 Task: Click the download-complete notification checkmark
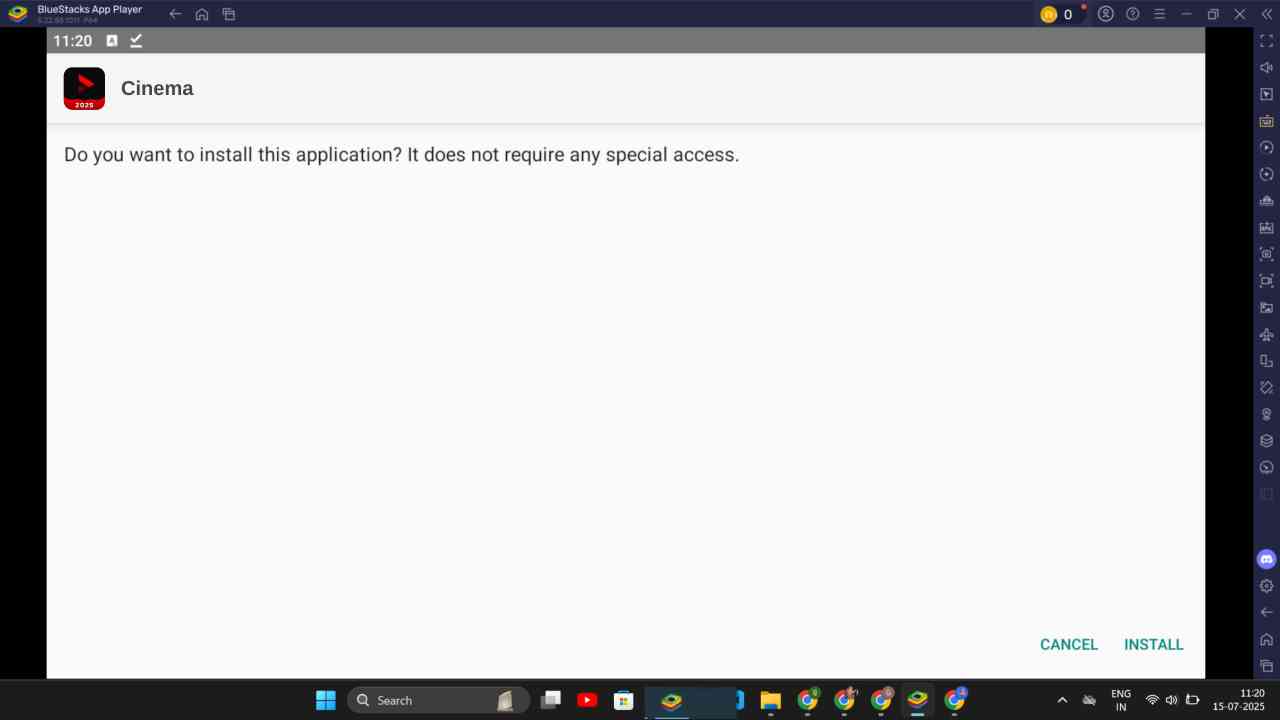tap(136, 40)
